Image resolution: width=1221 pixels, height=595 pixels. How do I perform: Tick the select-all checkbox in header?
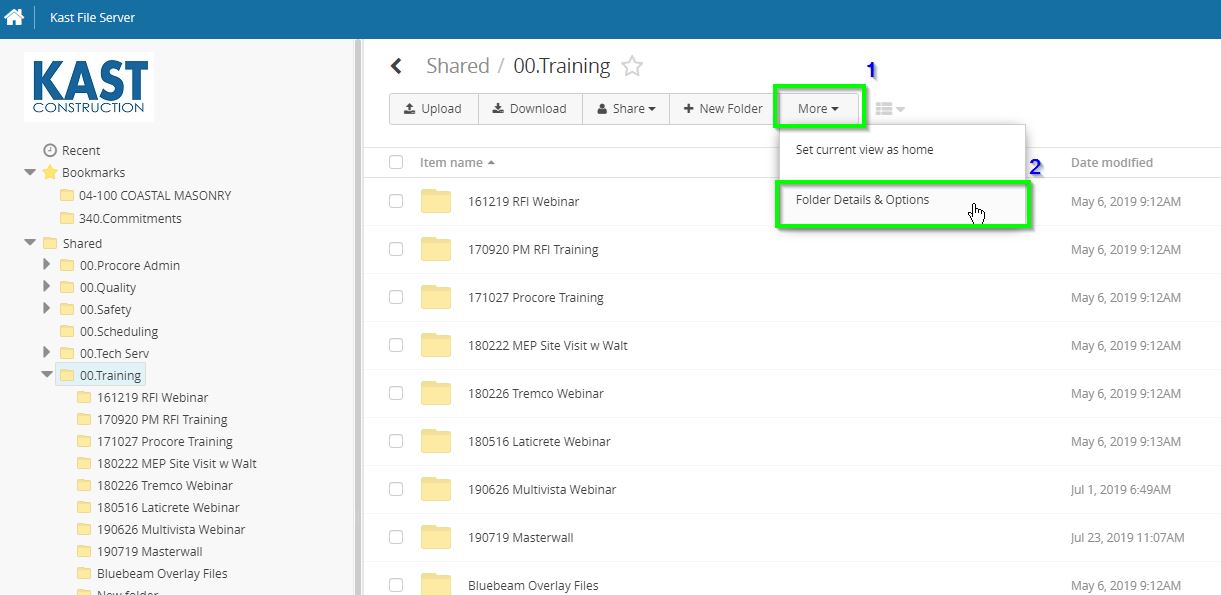396,162
